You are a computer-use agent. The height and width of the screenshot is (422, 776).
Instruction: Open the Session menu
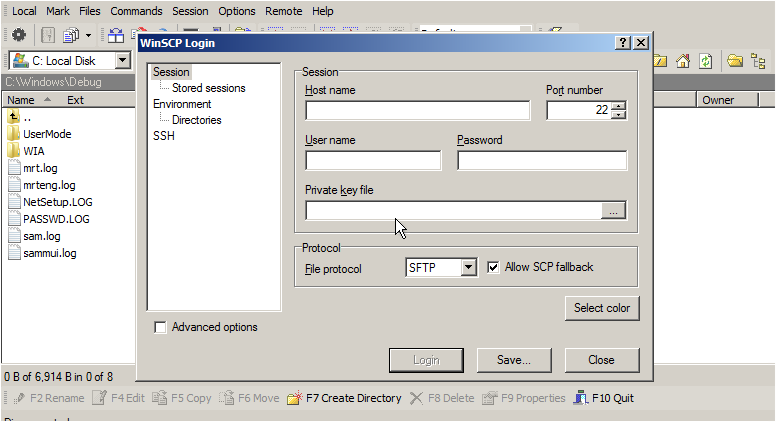[190, 11]
